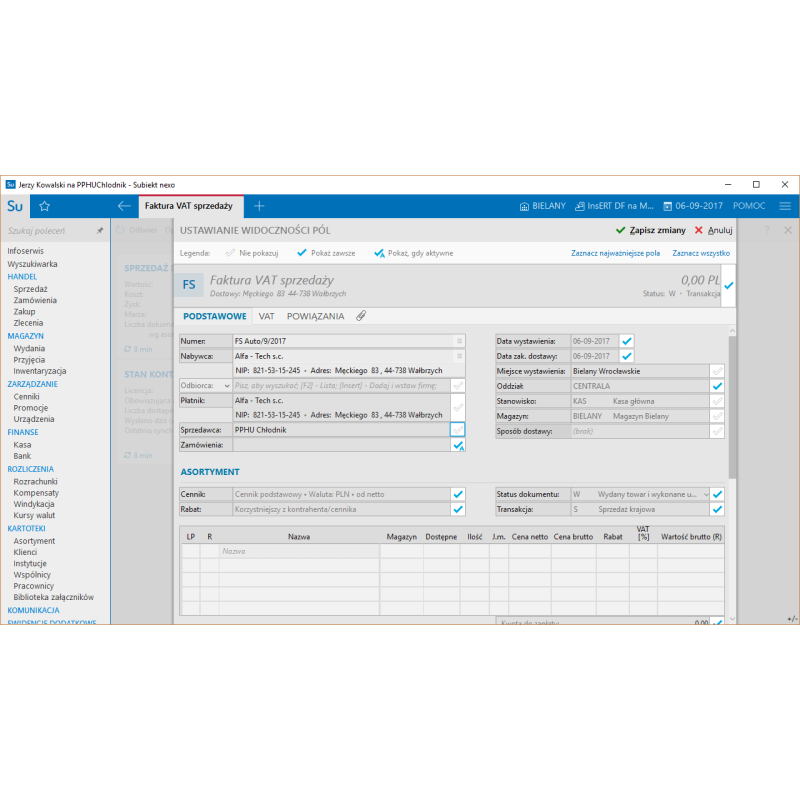Click the favorites star icon
The height and width of the screenshot is (800, 800).
[44, 206]
